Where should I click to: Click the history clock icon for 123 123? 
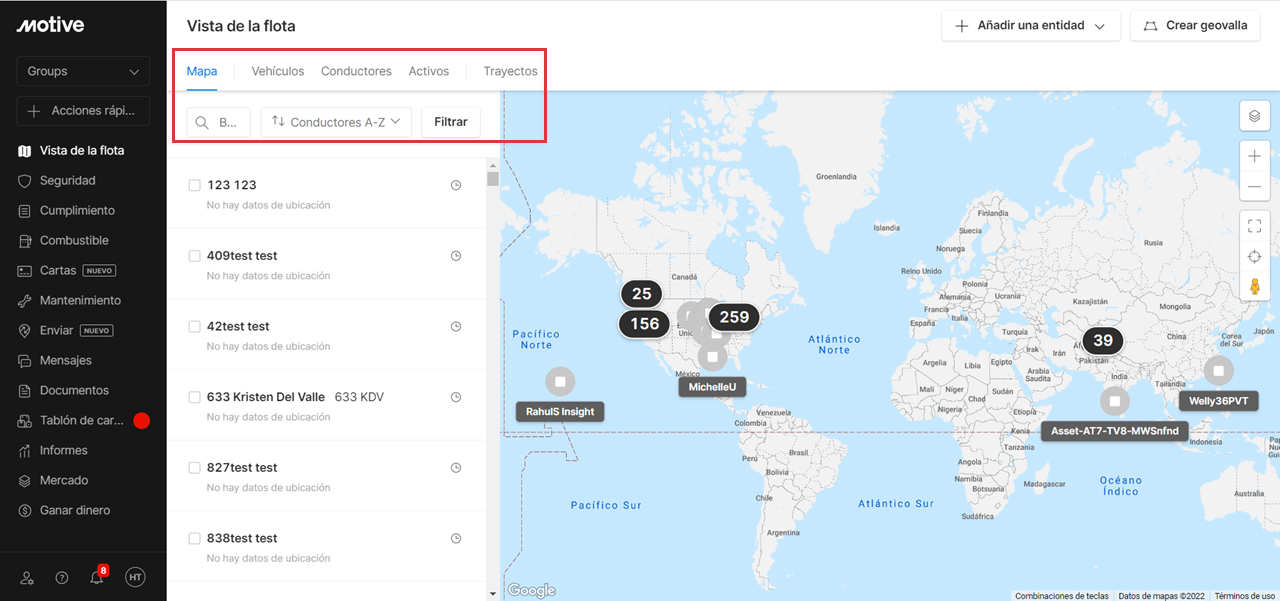[456, 185]
